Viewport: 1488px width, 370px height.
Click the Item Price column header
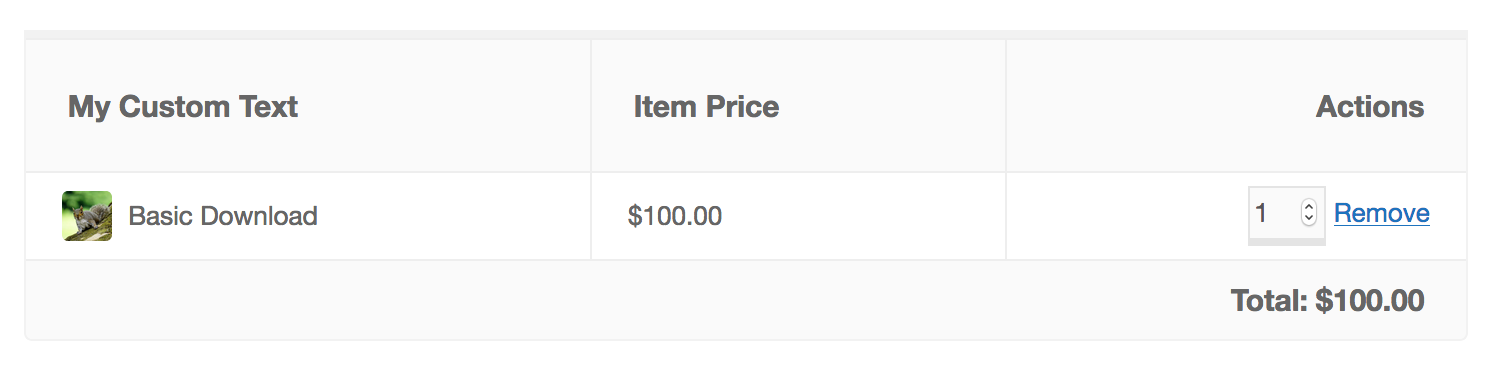(x=706, y=107)
